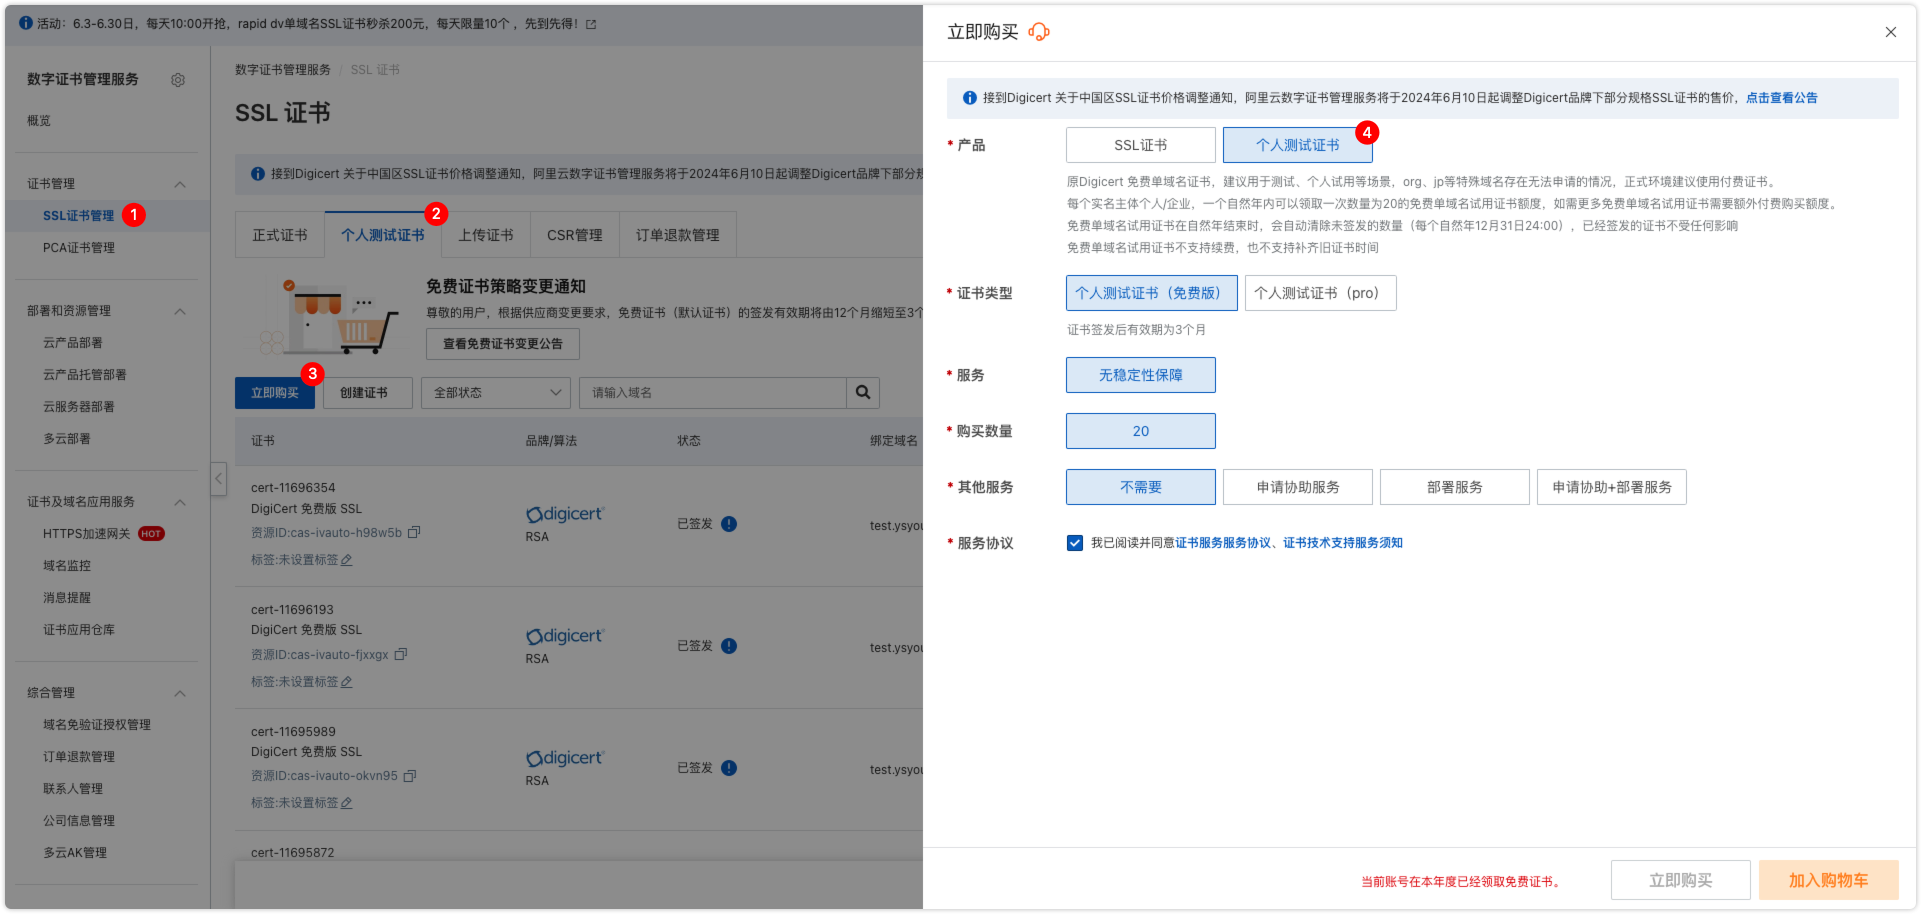Switch to CSR管理 tab
Image resolution: width=1921 pixels, height=914 pixels.
(575, 235)
